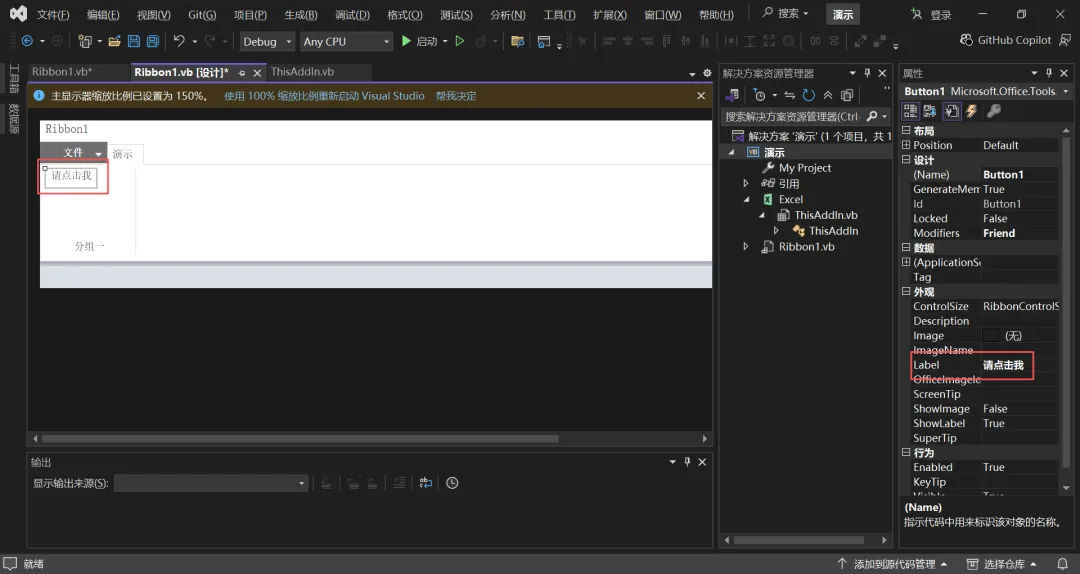
Task: Open the 工具(T) menu
Action: click(559, 14)
